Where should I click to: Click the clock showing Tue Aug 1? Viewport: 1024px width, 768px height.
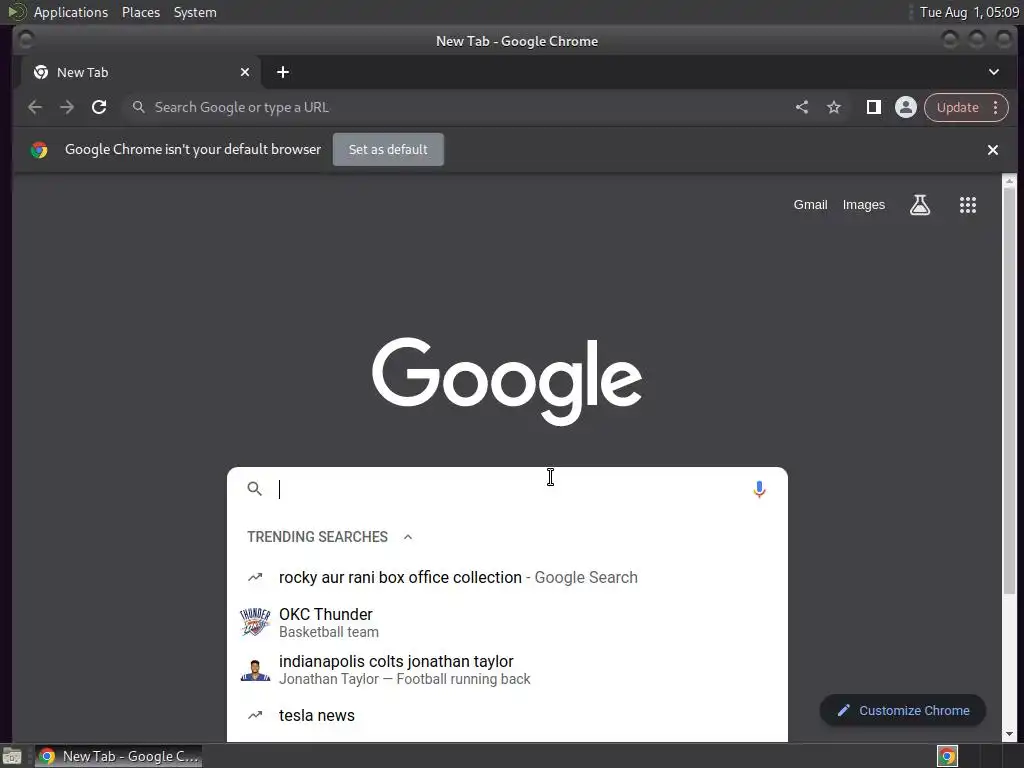[x=969, y=12]
